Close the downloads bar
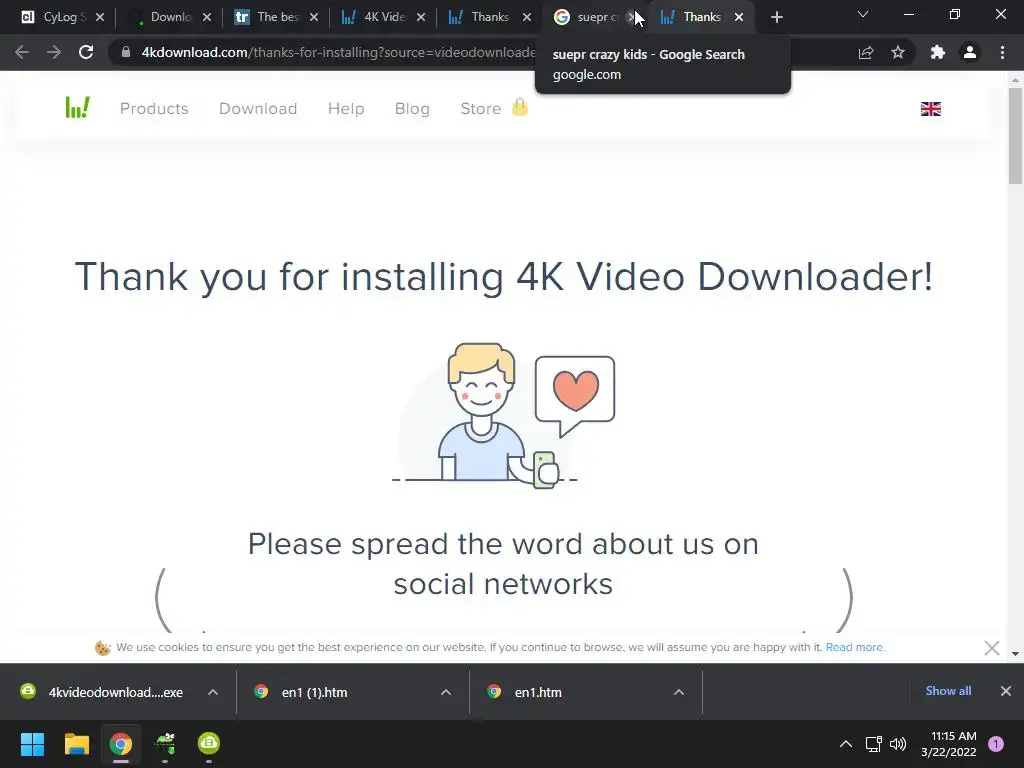Screen dimensions: 1024x768 pos(1006,691)
